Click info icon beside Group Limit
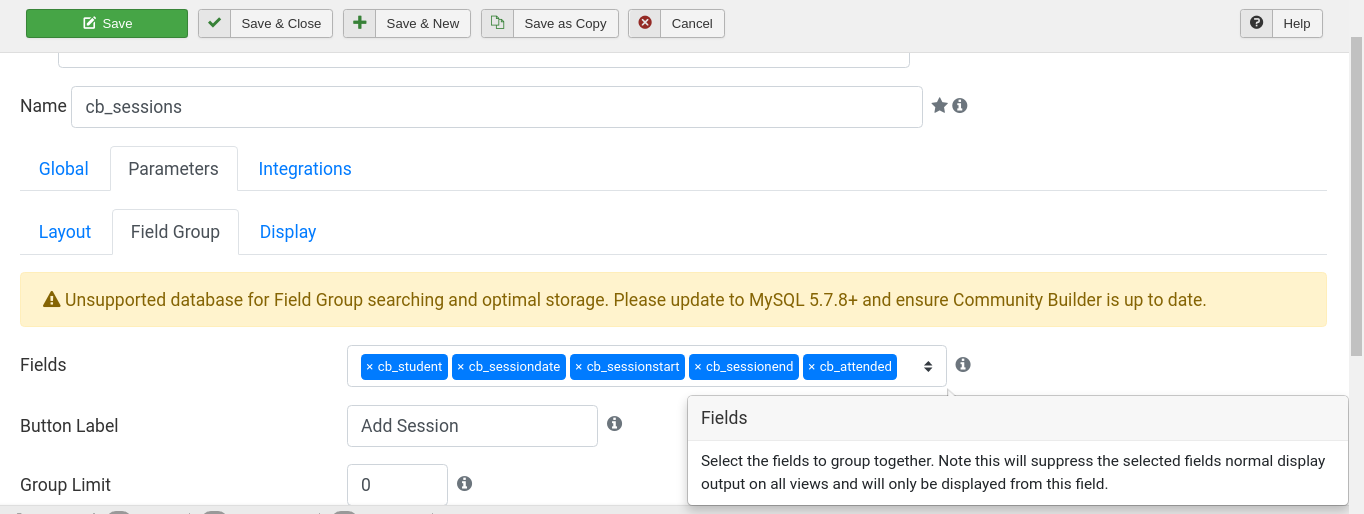 click(465, 483)
